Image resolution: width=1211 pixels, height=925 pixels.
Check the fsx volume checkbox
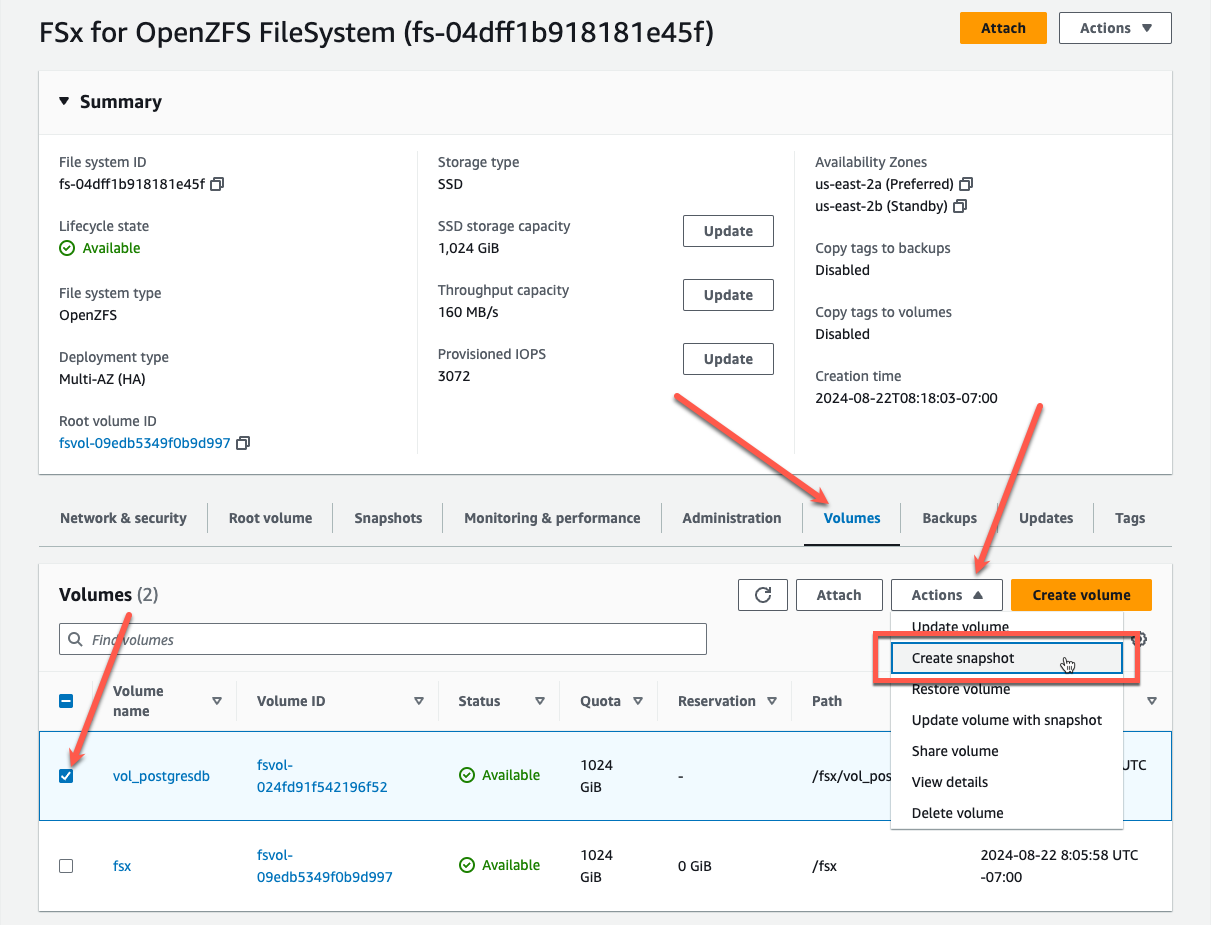click(x=66, y=865)
